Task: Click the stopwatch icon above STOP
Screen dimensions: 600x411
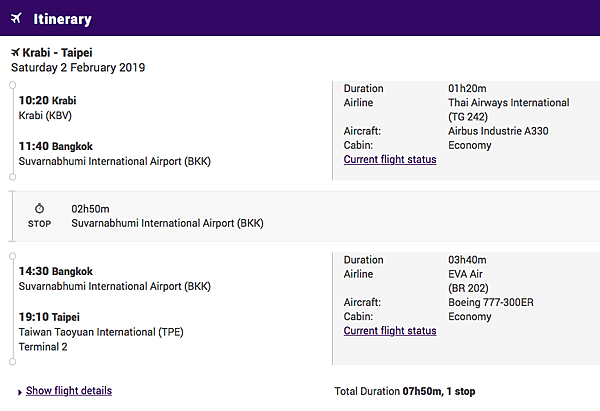Action: coord(39,209)
